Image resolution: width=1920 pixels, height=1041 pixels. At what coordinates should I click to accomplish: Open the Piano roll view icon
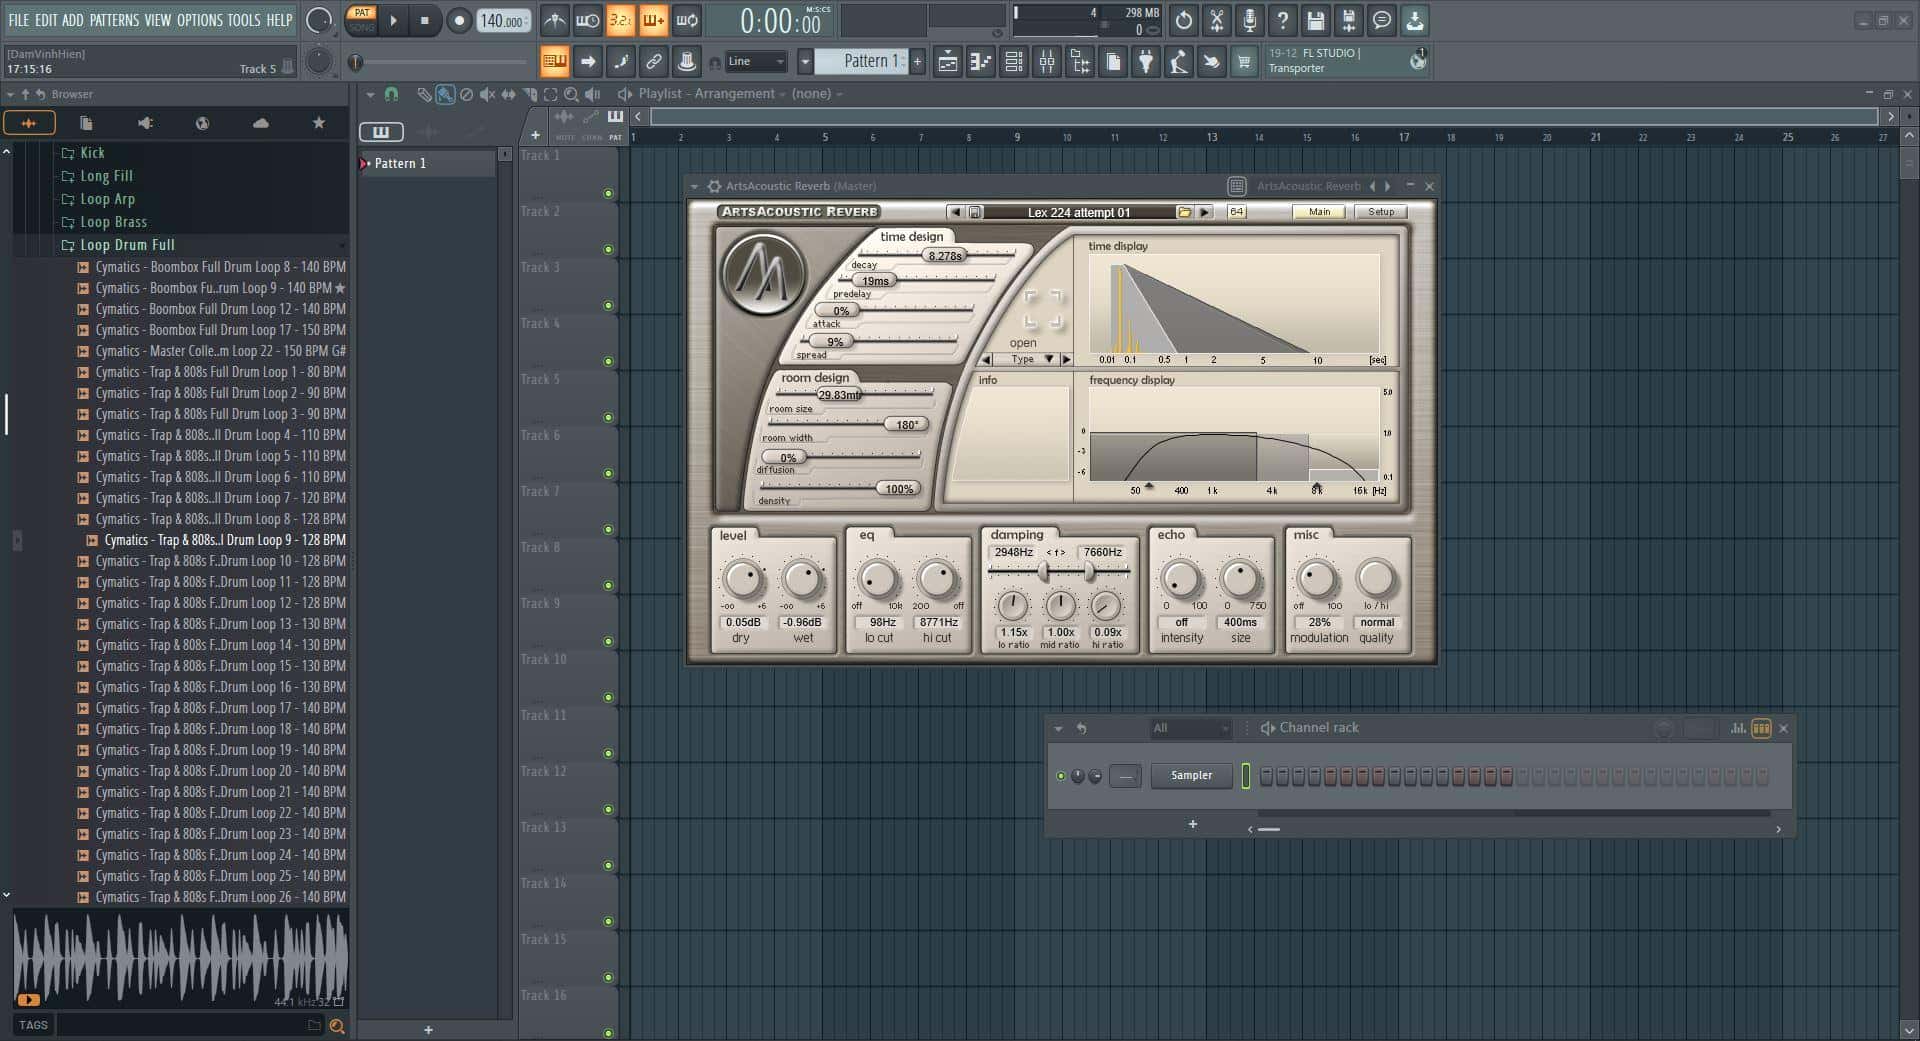tap(980, 62)
